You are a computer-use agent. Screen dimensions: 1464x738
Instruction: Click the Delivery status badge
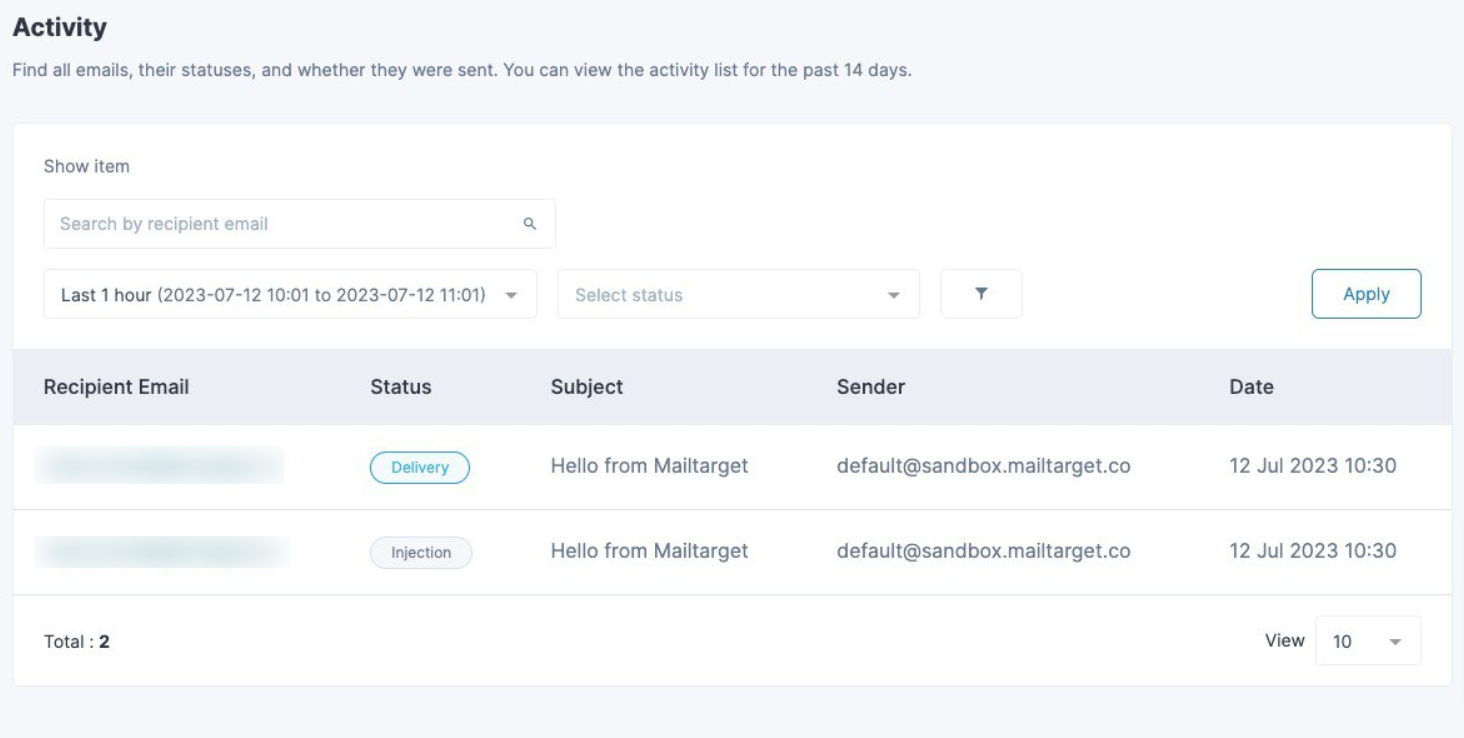coord(420,467)
